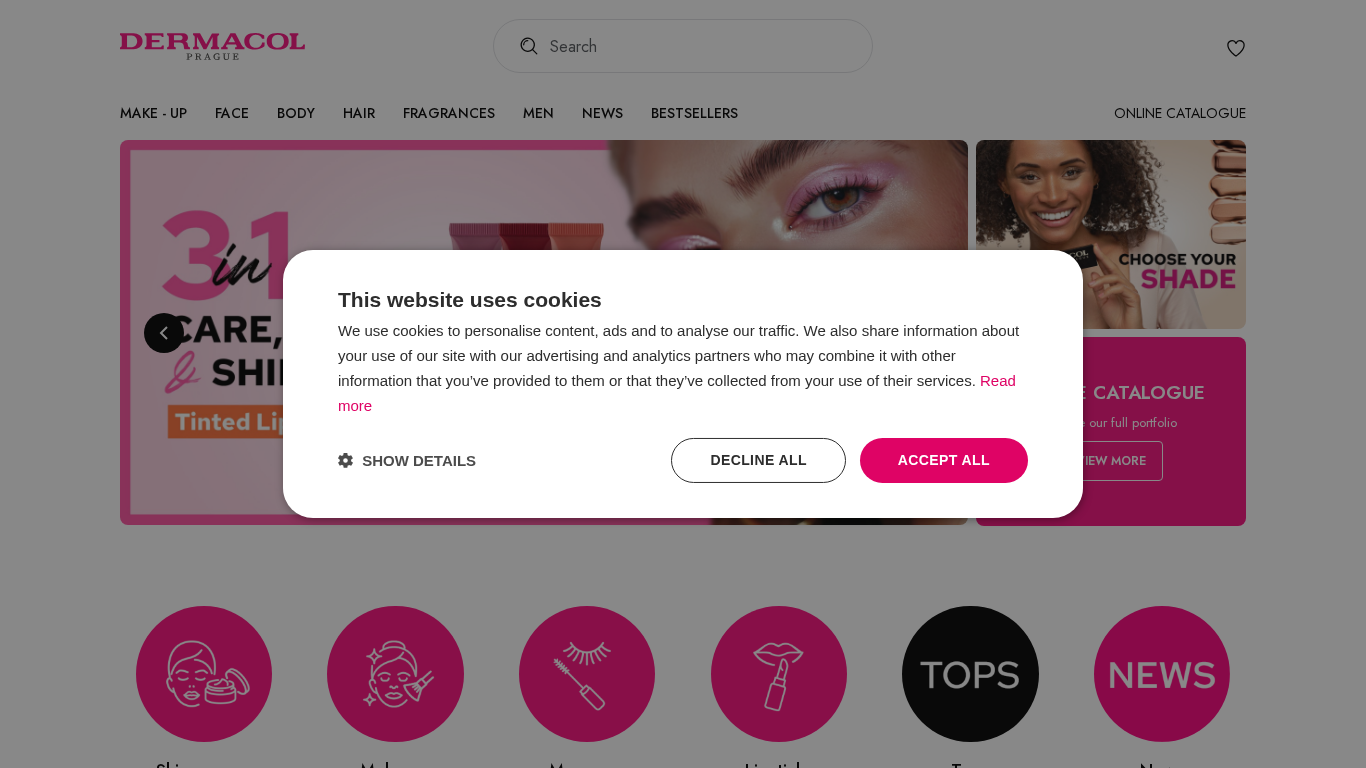The height and width of the screenshot is (768, 1366).
Task: Open the MAKE - UP menu
Action: 153,113
